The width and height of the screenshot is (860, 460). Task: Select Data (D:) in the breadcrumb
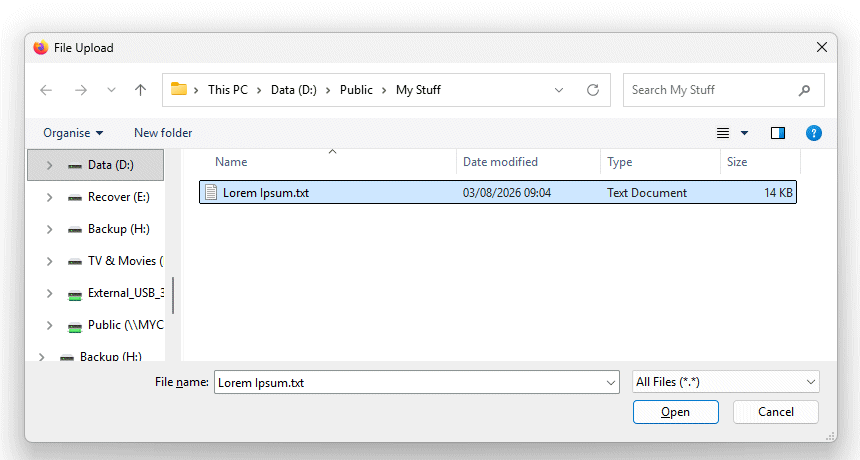point(293,90)
